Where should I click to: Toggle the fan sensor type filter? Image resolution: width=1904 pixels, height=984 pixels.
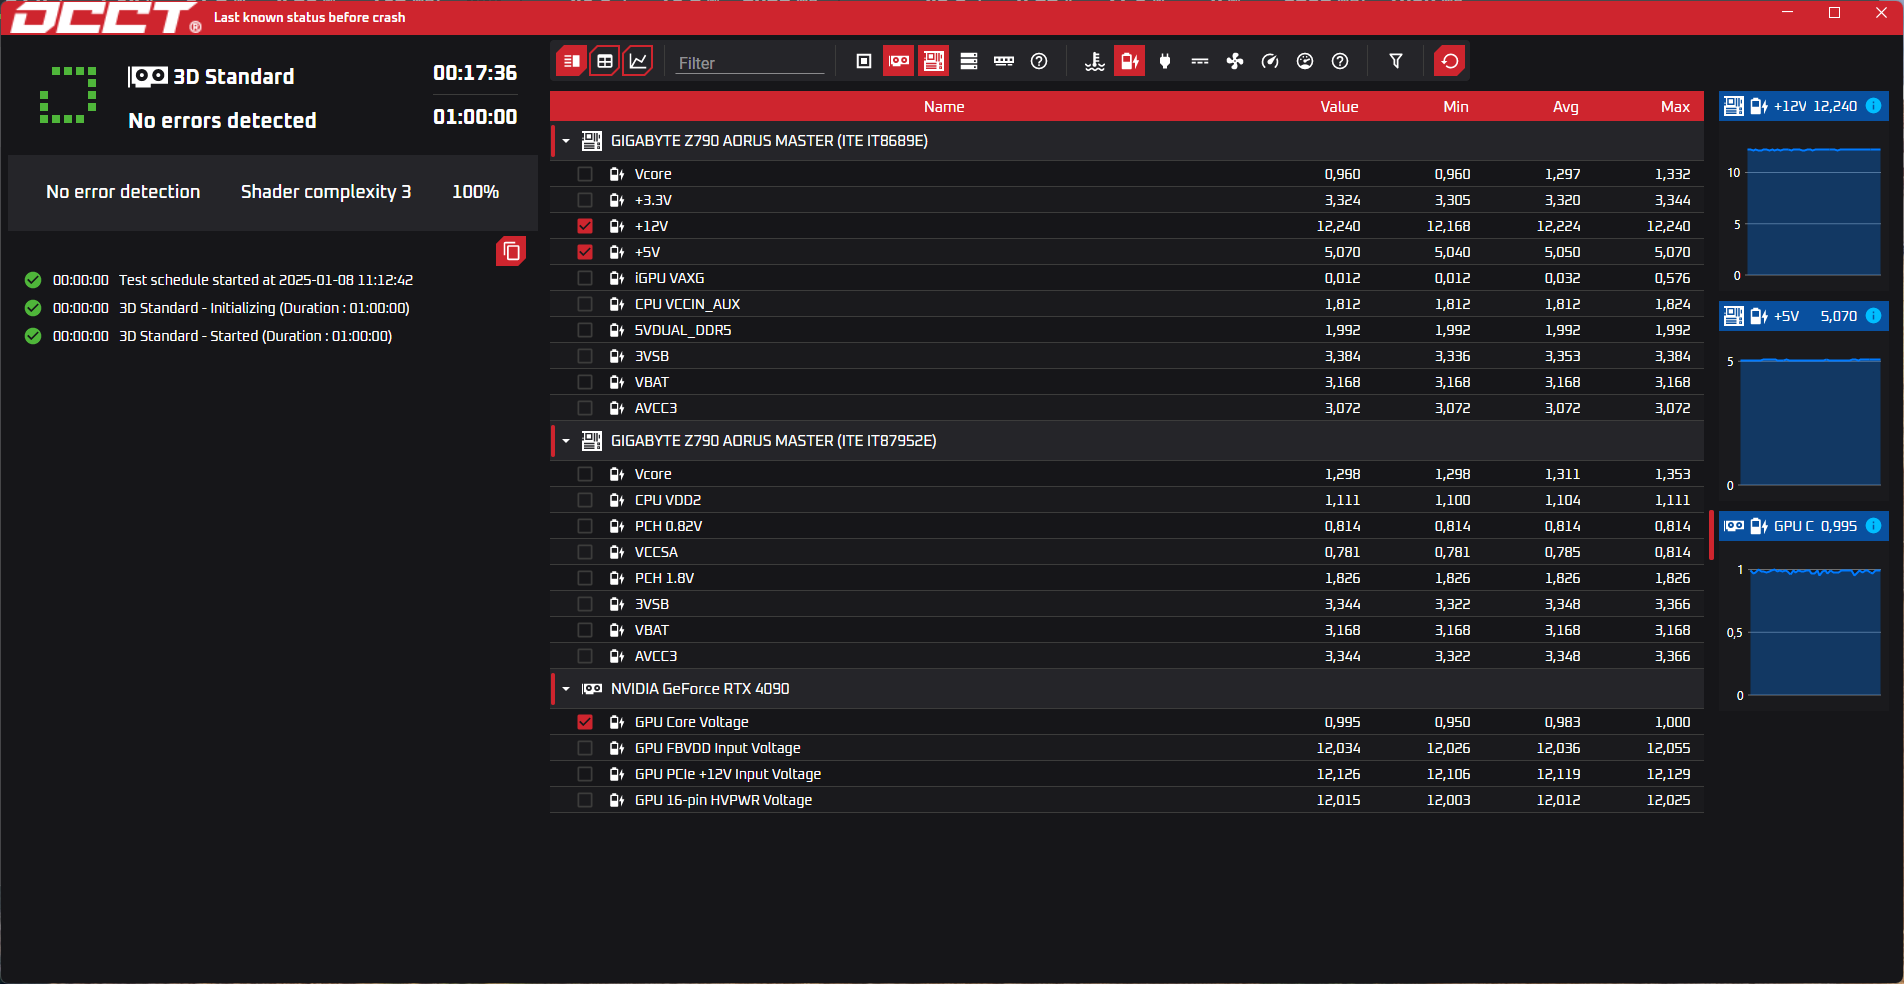(1235, 61)
